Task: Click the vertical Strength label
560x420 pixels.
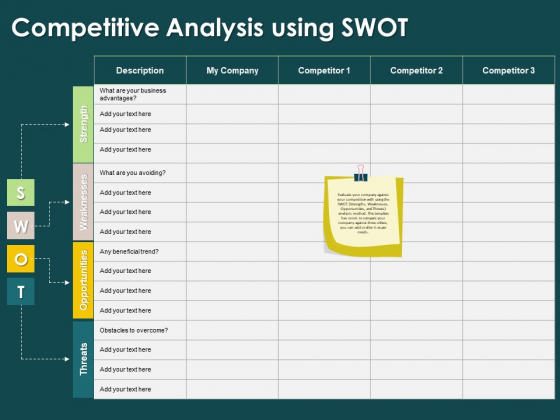Action: pos(83,125)
